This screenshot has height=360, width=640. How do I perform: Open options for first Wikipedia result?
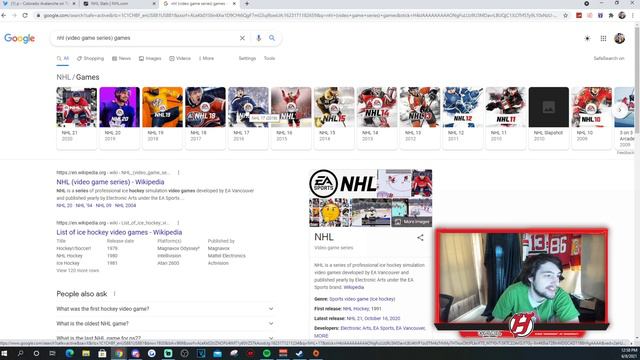178,173
